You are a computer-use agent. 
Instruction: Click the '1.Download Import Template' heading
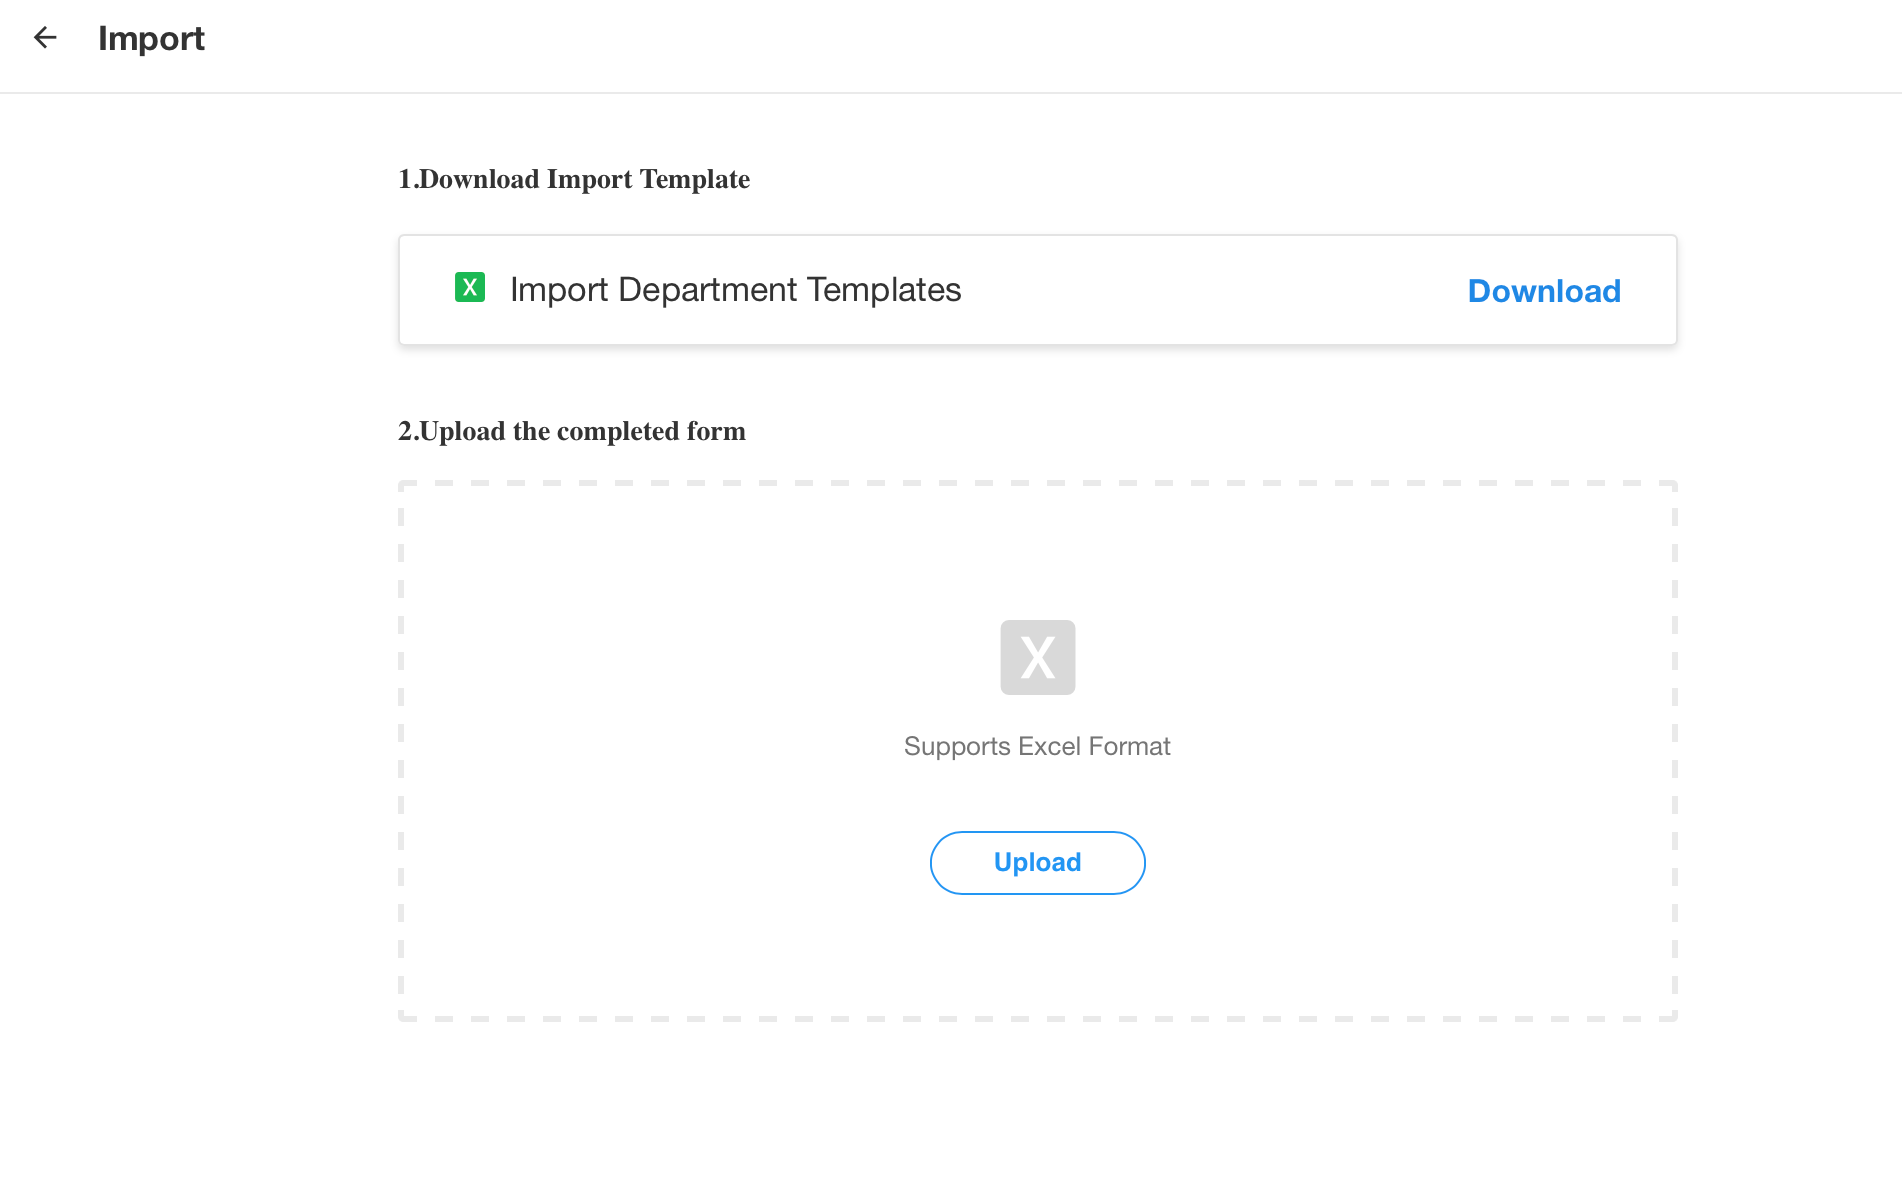click(x=573, y=179)
